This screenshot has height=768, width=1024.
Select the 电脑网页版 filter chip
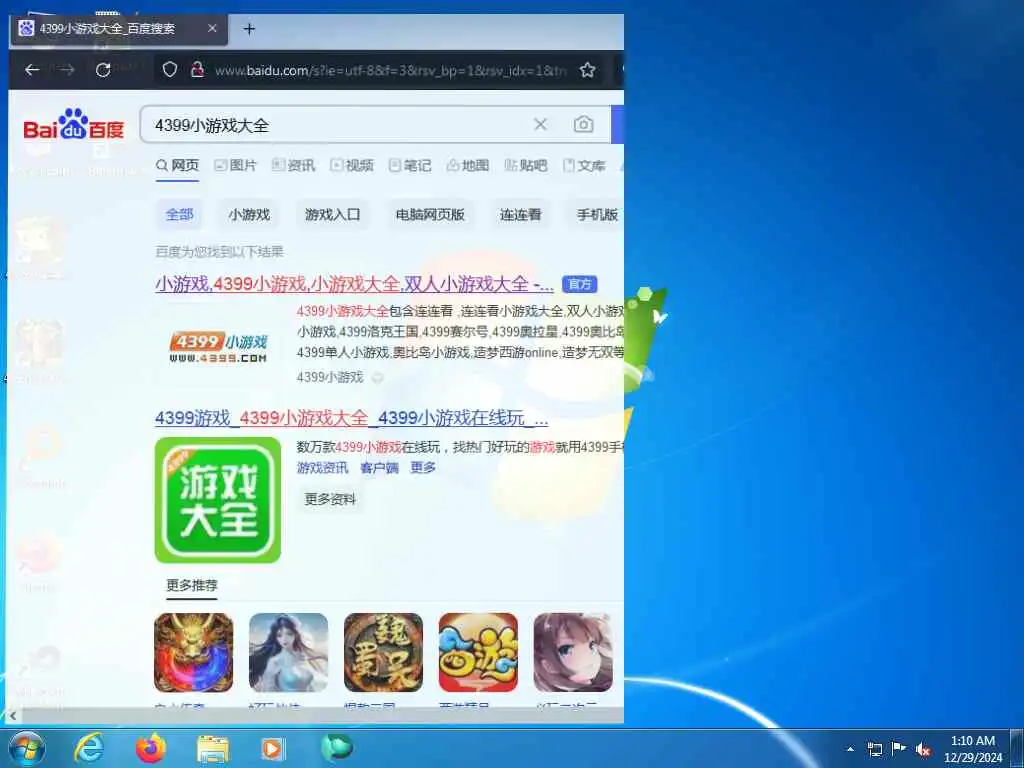click(x=430, y=215)
